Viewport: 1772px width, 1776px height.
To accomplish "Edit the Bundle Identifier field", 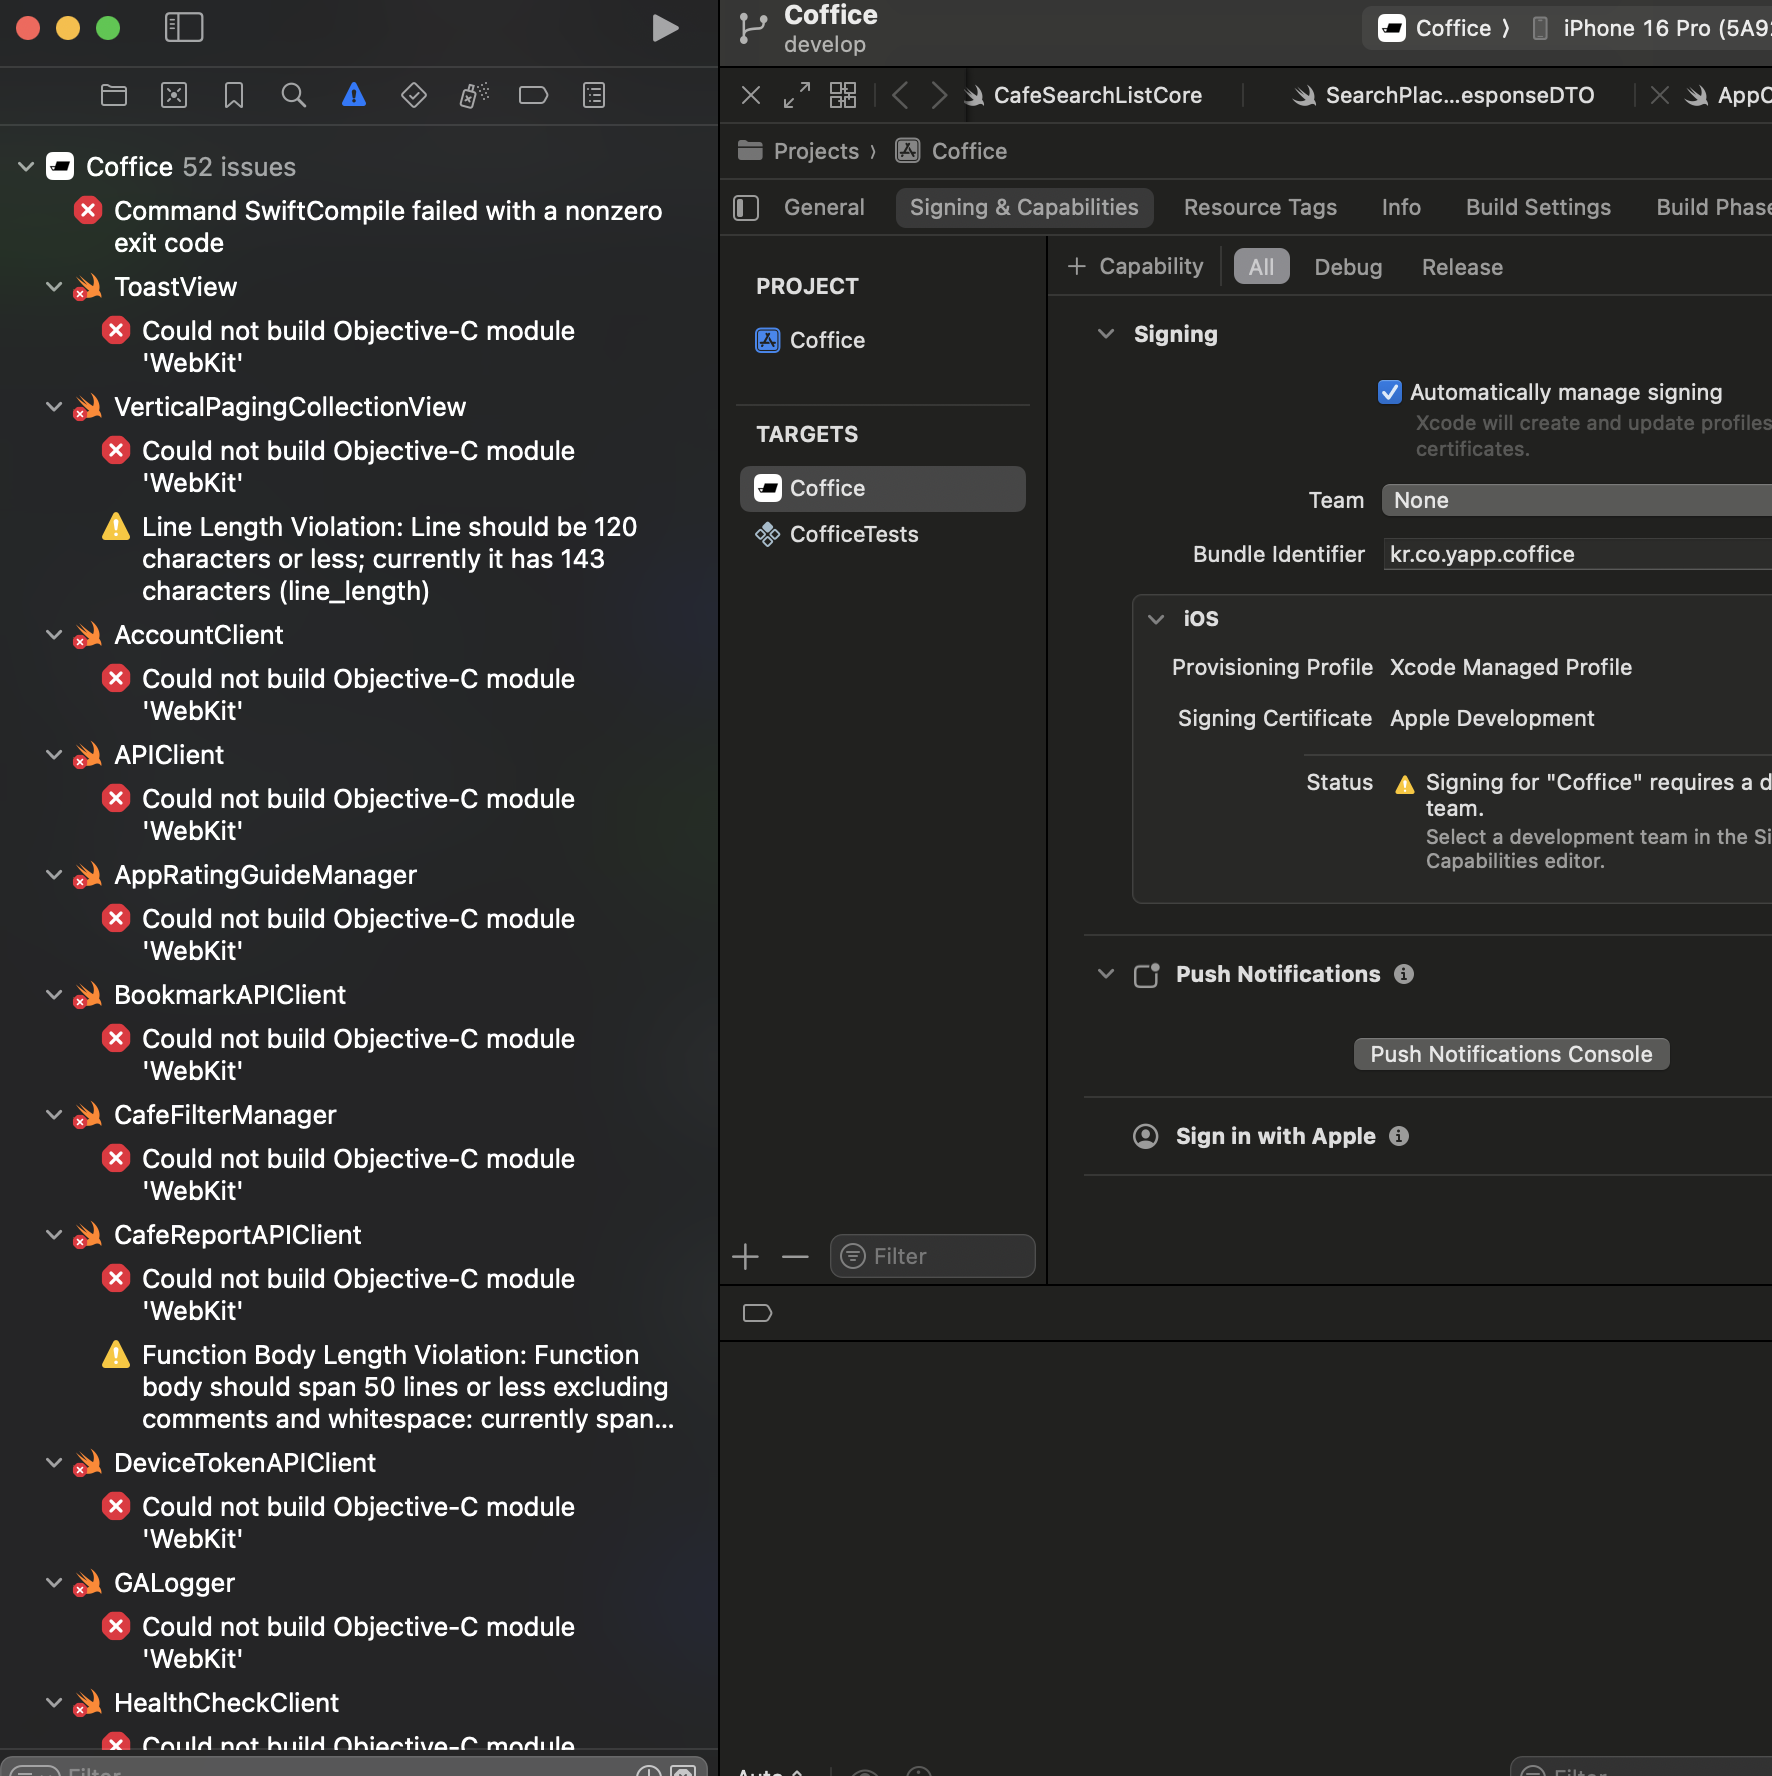I will tap(1578, 554).
